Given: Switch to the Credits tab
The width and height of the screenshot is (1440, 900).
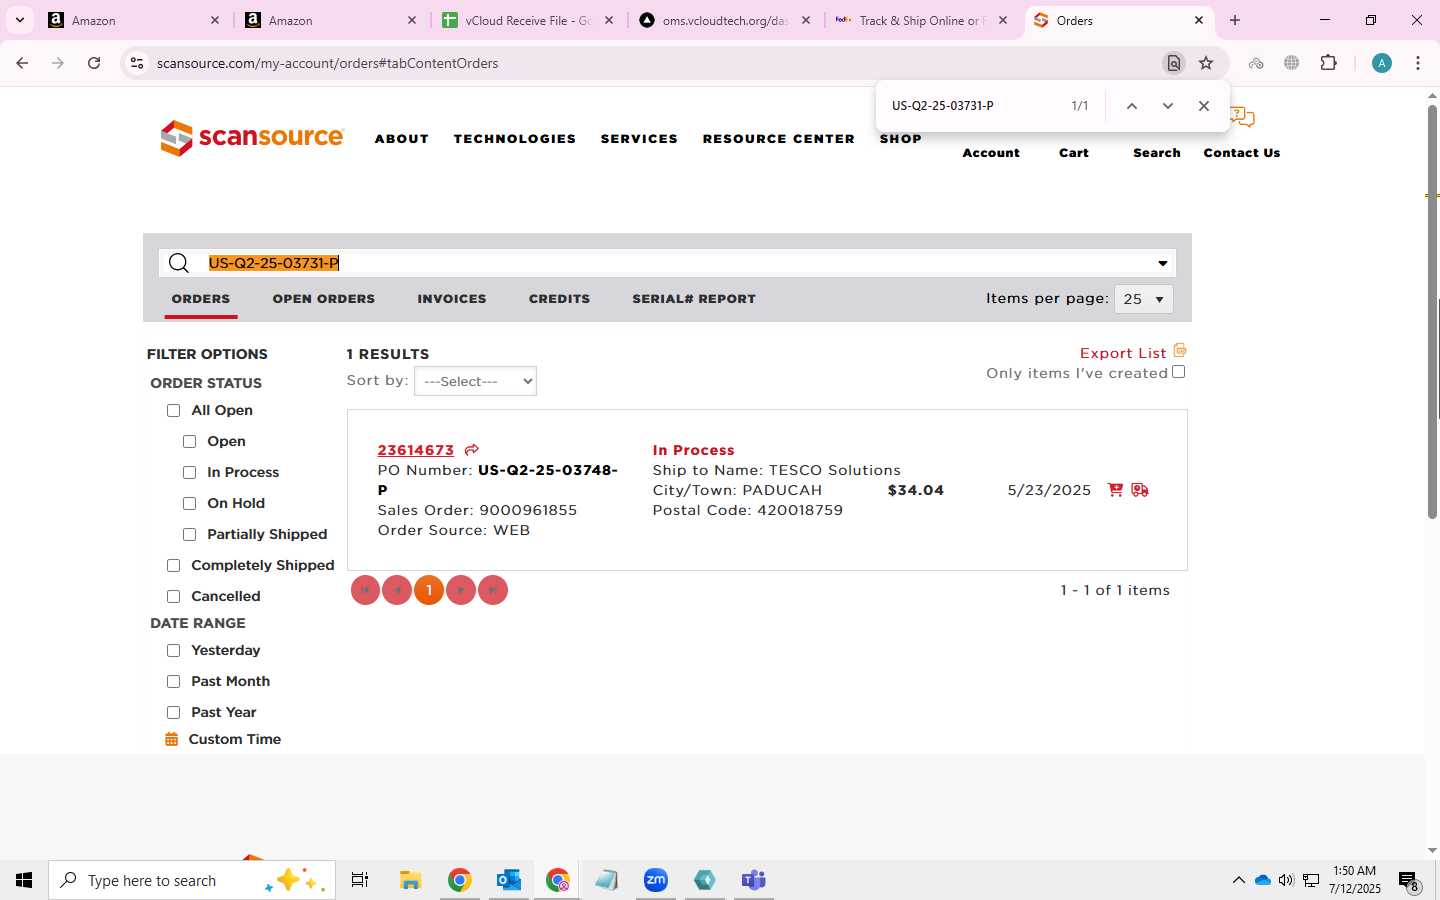Looking at the screenshot, I should tap(559, 299).
